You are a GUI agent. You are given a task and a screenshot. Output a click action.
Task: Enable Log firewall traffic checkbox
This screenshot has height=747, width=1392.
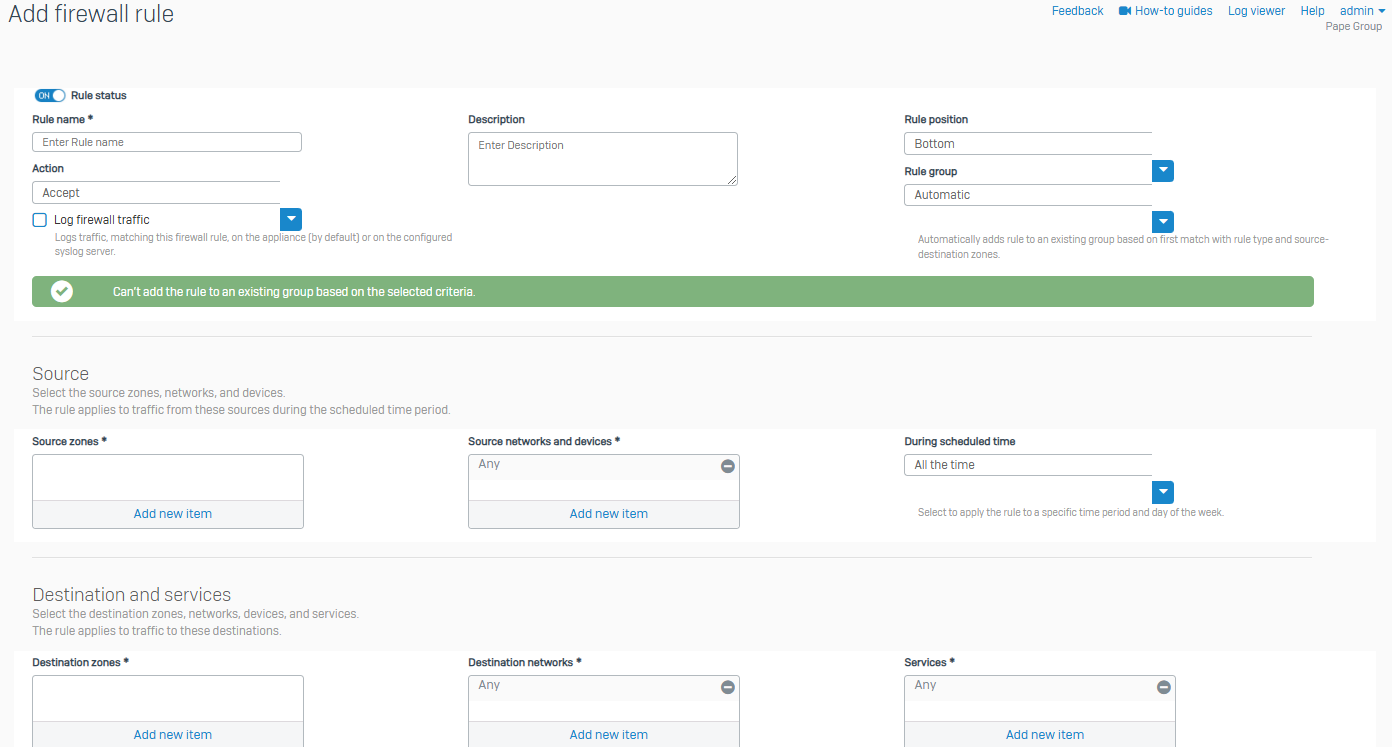[40, 220]
